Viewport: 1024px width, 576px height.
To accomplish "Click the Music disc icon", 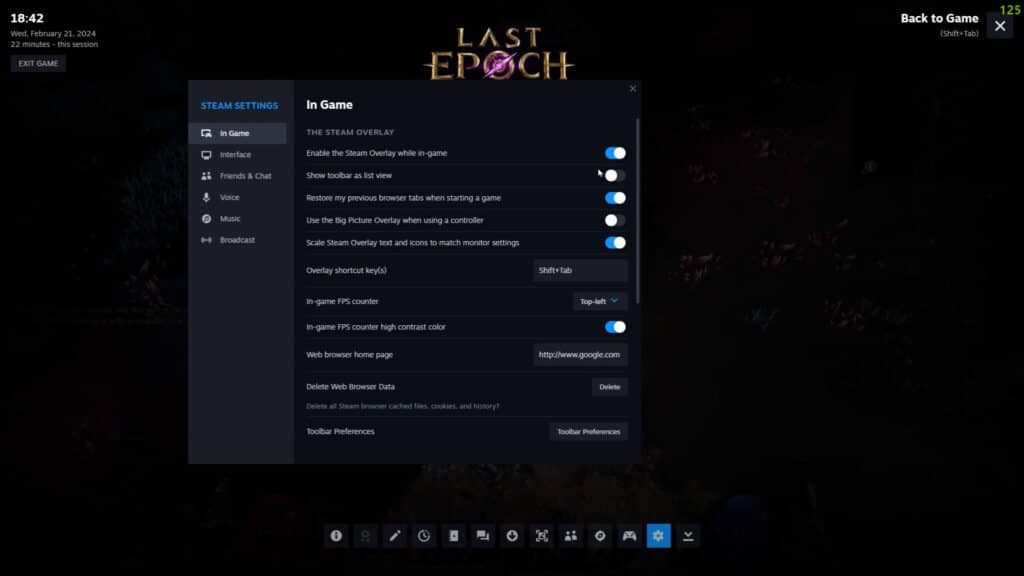I will tap(206, 219).
